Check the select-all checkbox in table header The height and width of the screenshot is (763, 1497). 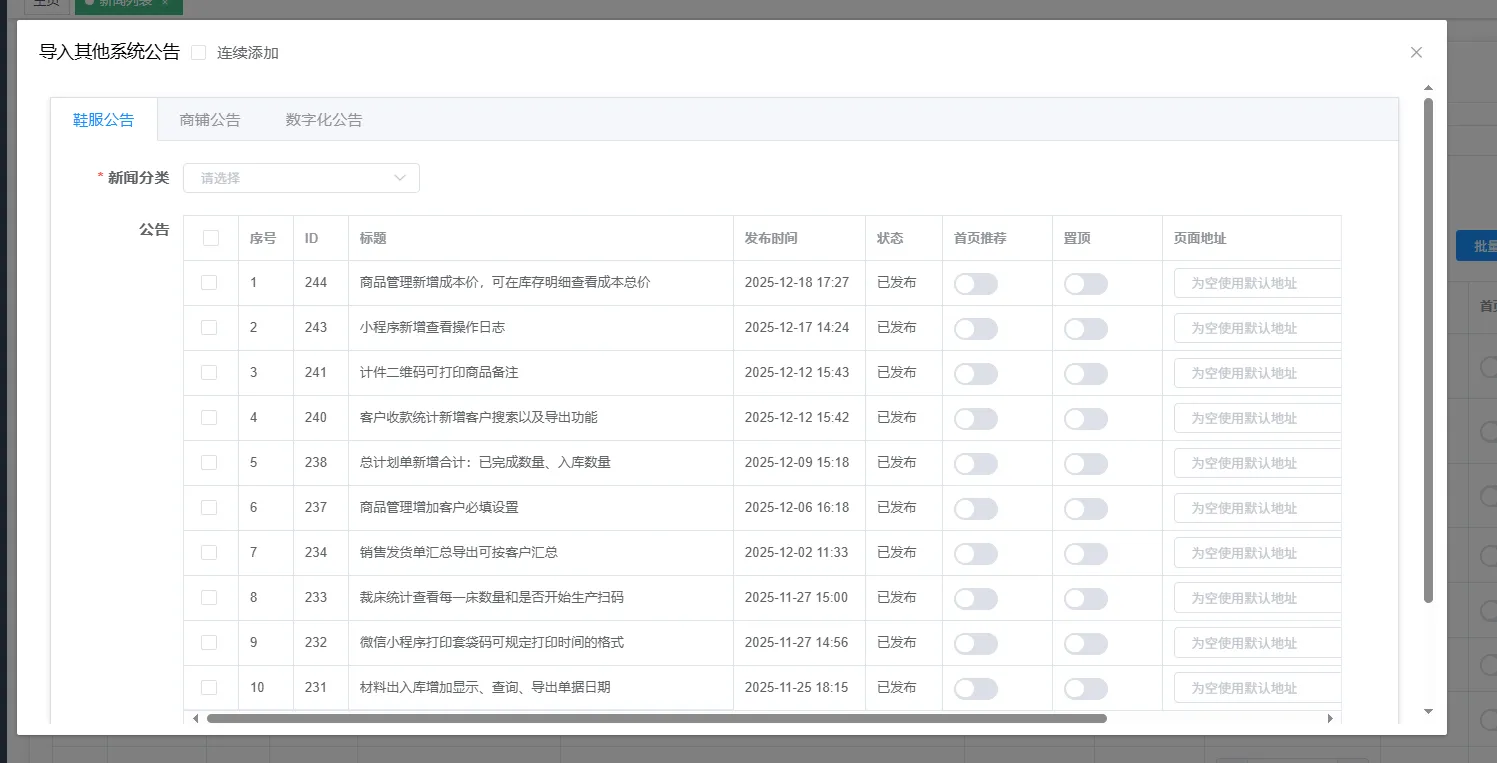tap(211, 238)
